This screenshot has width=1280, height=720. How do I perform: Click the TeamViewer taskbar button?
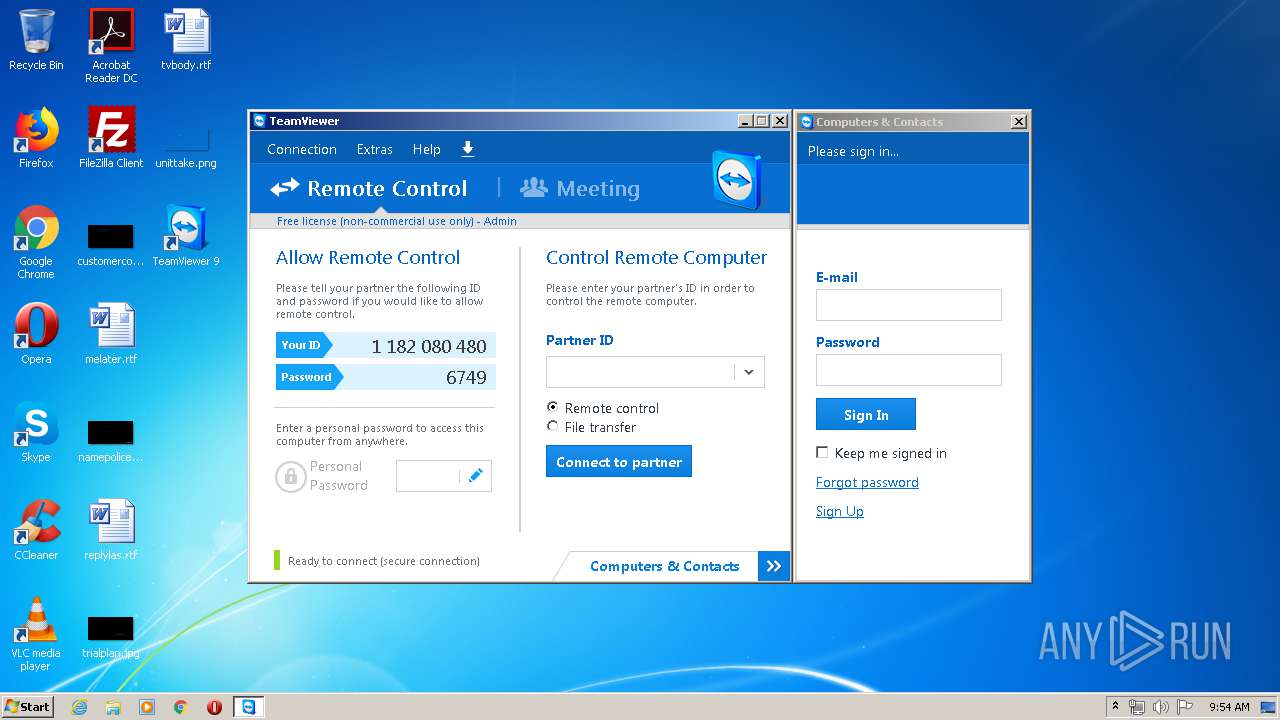click(248, 707)
